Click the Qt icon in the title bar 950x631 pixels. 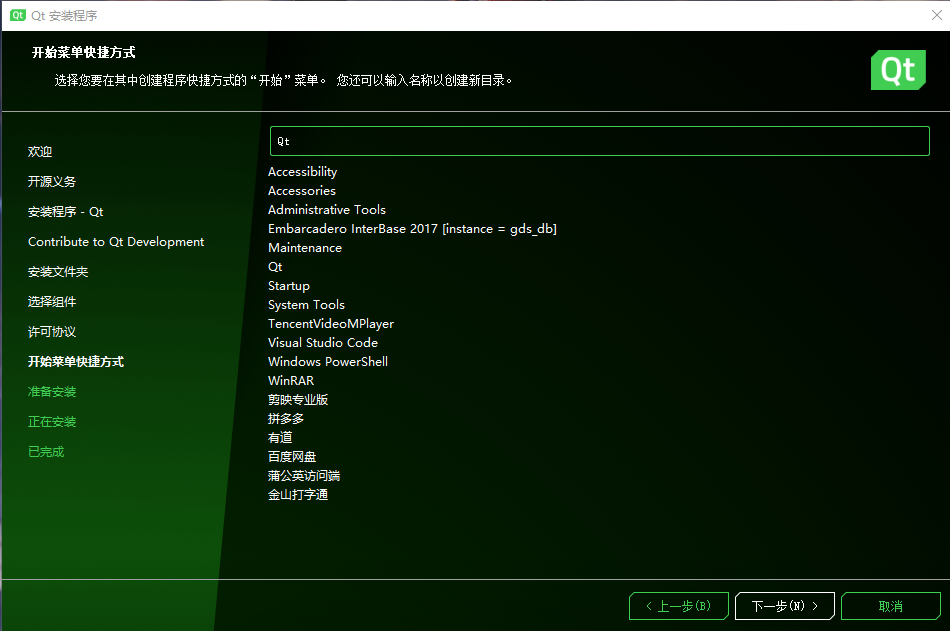(18, 15)
